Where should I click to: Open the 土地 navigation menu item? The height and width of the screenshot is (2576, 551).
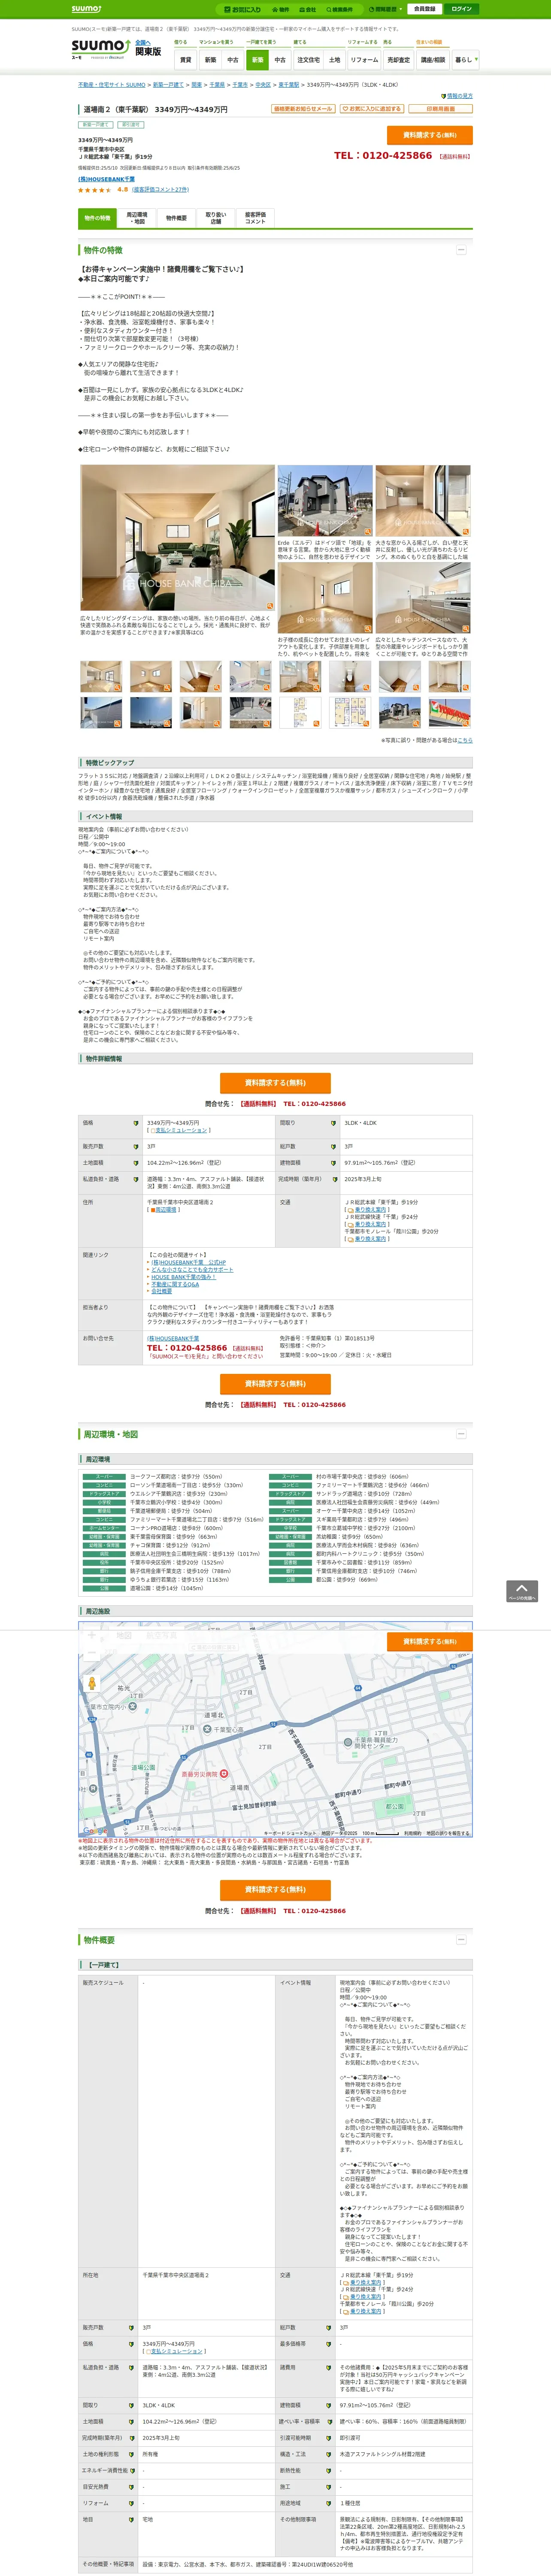tap(334, 60)
